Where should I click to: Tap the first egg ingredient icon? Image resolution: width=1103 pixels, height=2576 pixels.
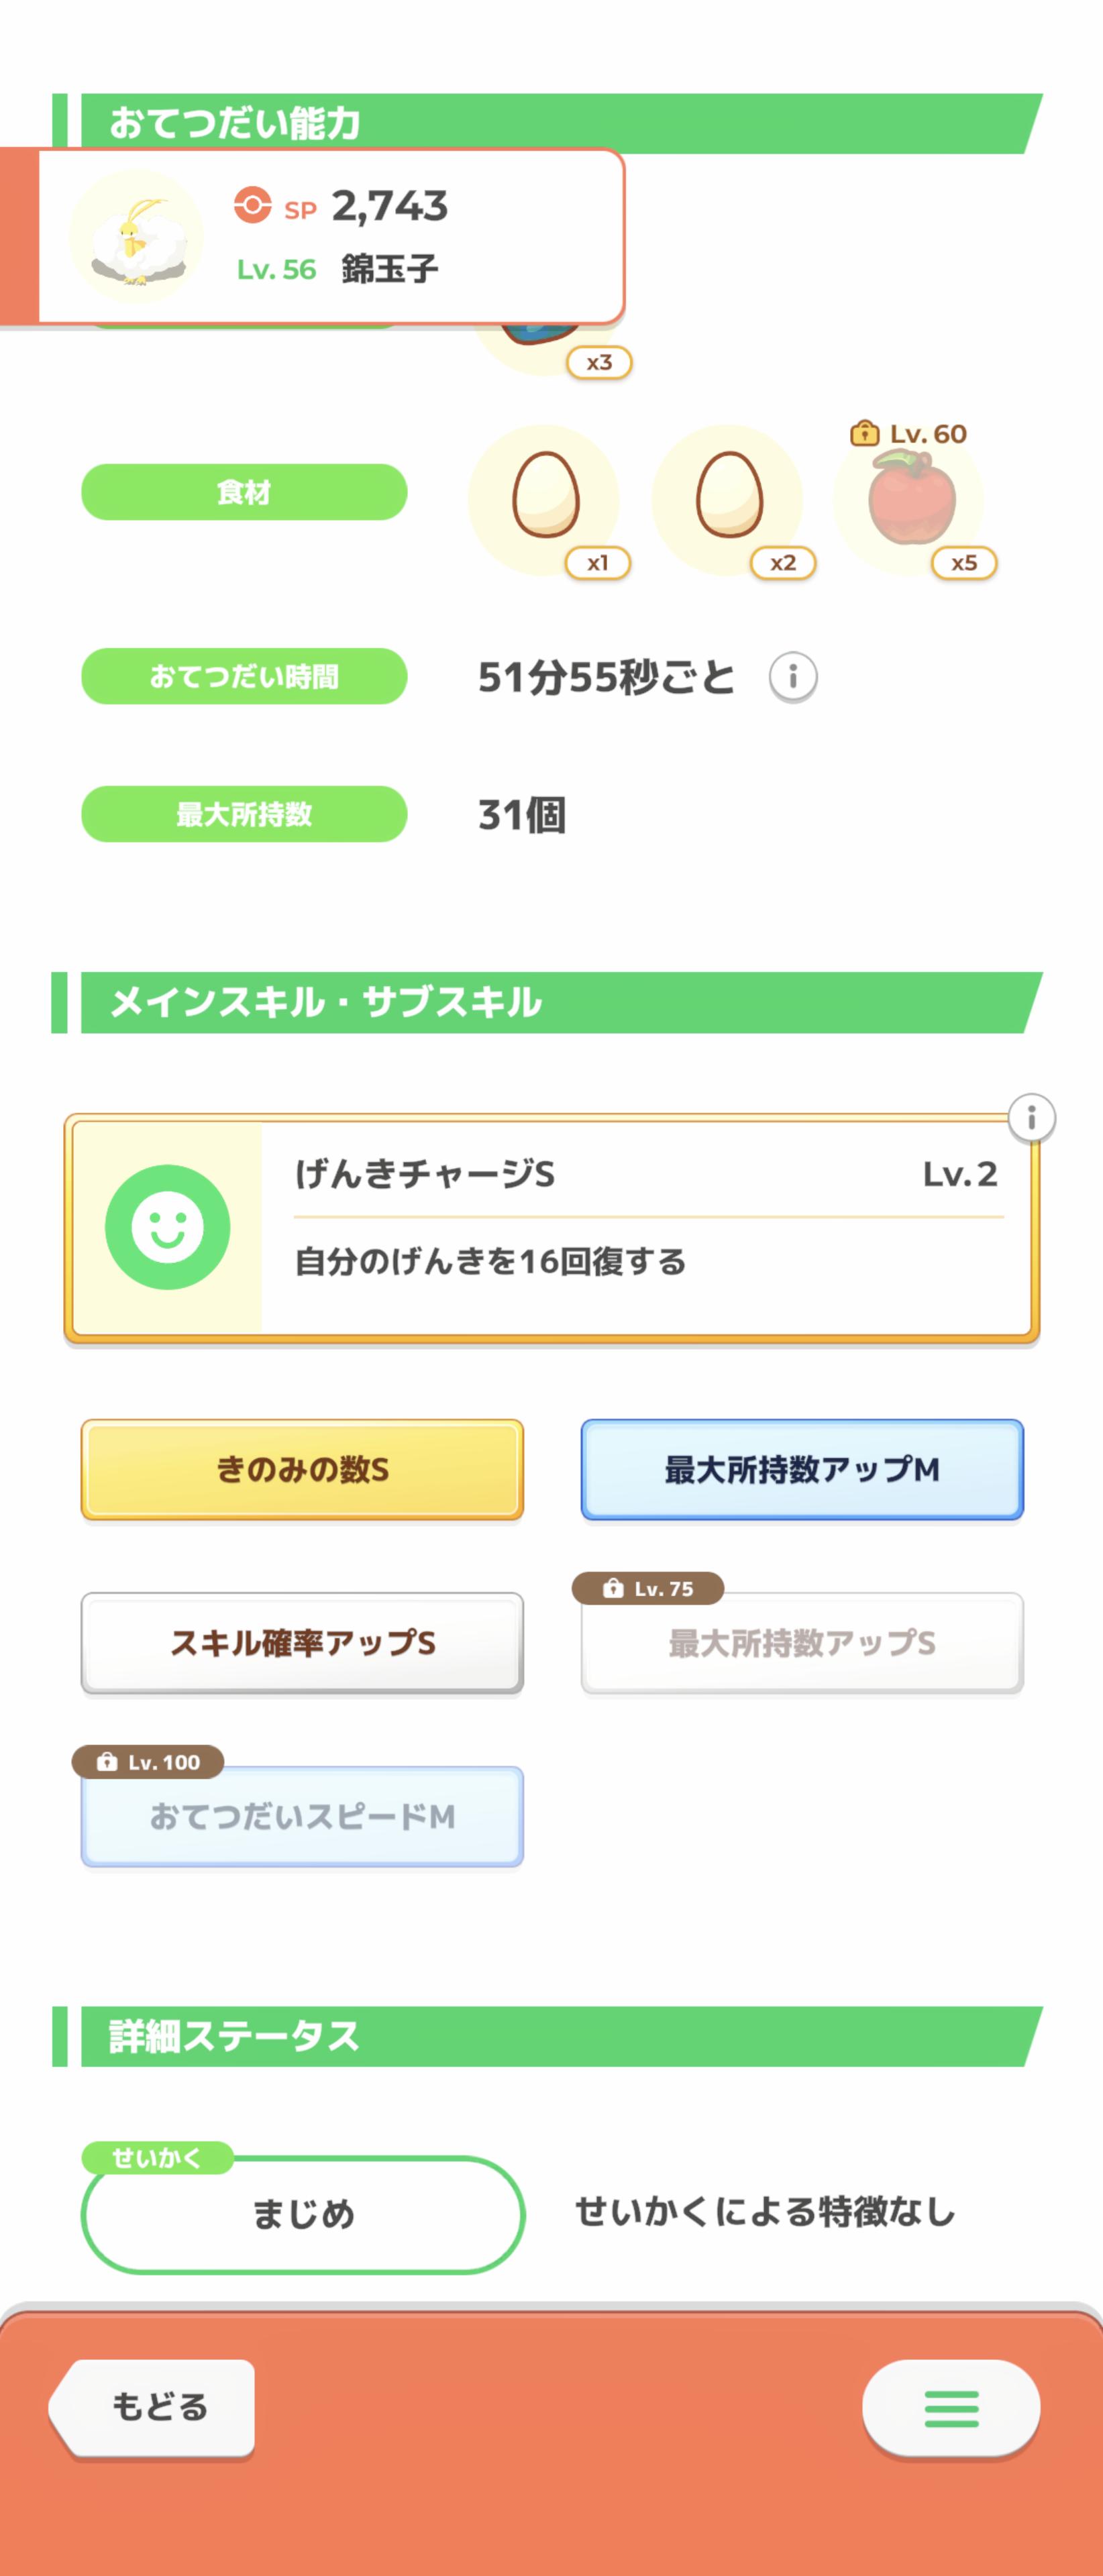coord(545,497)
